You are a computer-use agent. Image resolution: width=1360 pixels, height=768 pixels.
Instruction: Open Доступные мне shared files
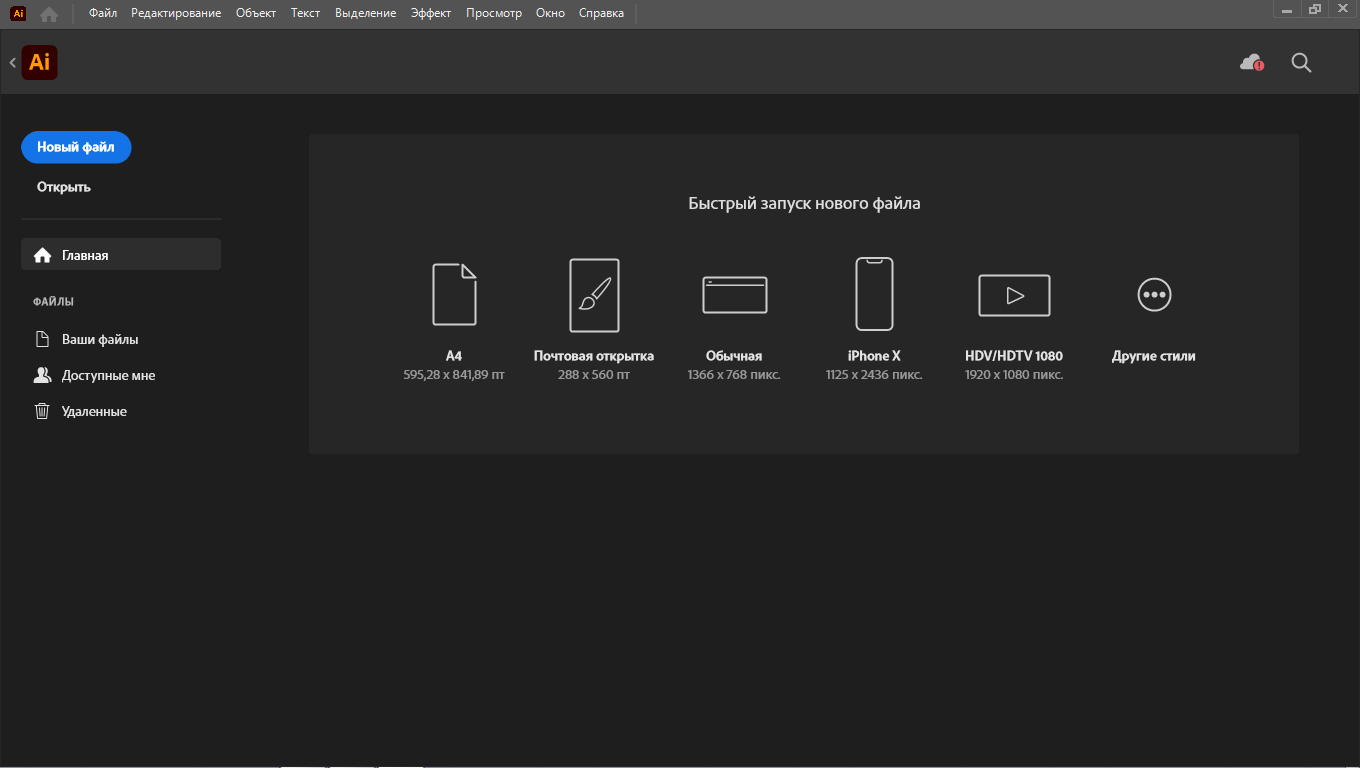coord(108,375)
